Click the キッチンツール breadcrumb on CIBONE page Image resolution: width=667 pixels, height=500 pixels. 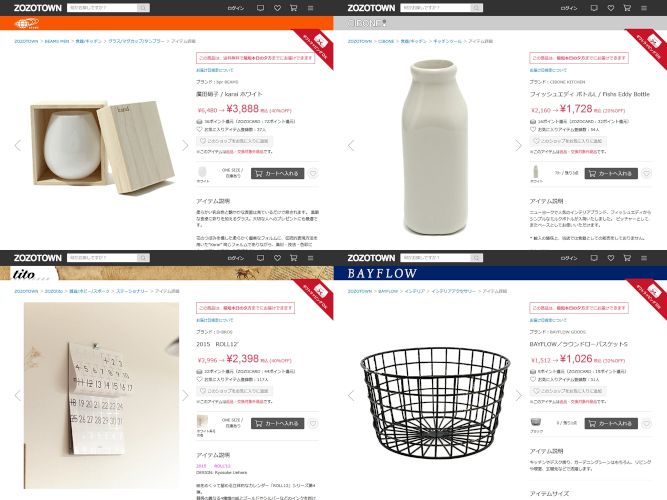pyautogui.click(x=445, y=41)
